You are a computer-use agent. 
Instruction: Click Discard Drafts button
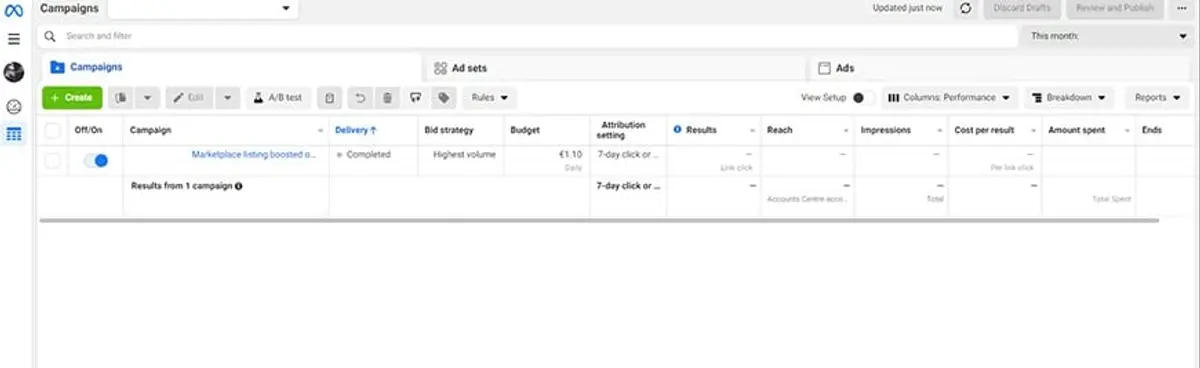[1022, 8]
